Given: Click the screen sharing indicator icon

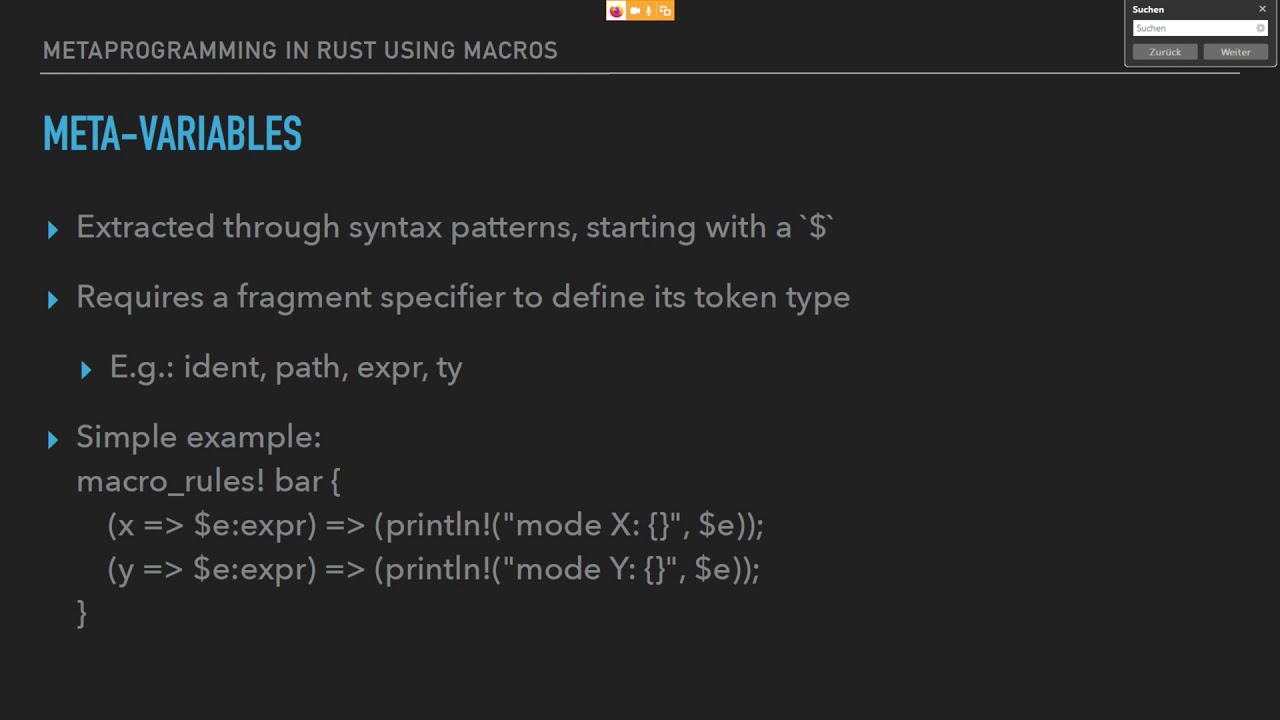Looking at the screenshot, I should tap(665, 11).
